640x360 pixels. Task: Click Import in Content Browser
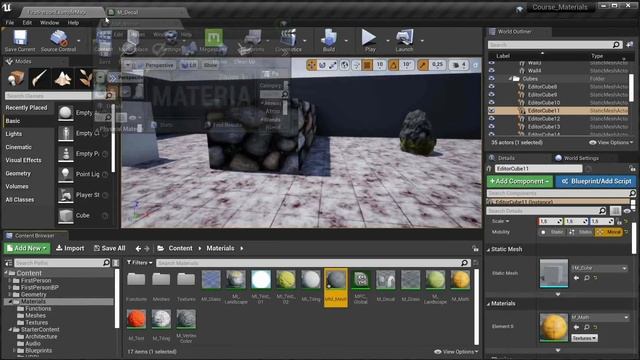point(70,248)
